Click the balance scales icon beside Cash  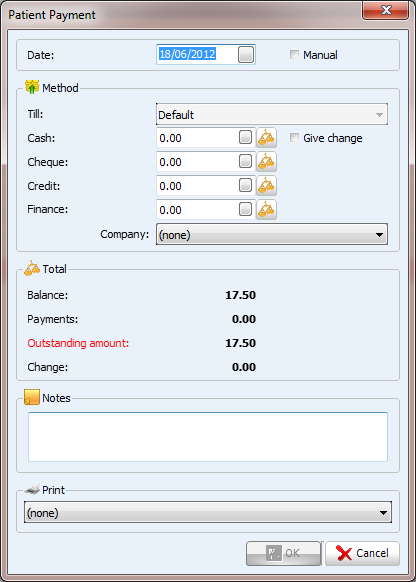(x=266, y=138)
